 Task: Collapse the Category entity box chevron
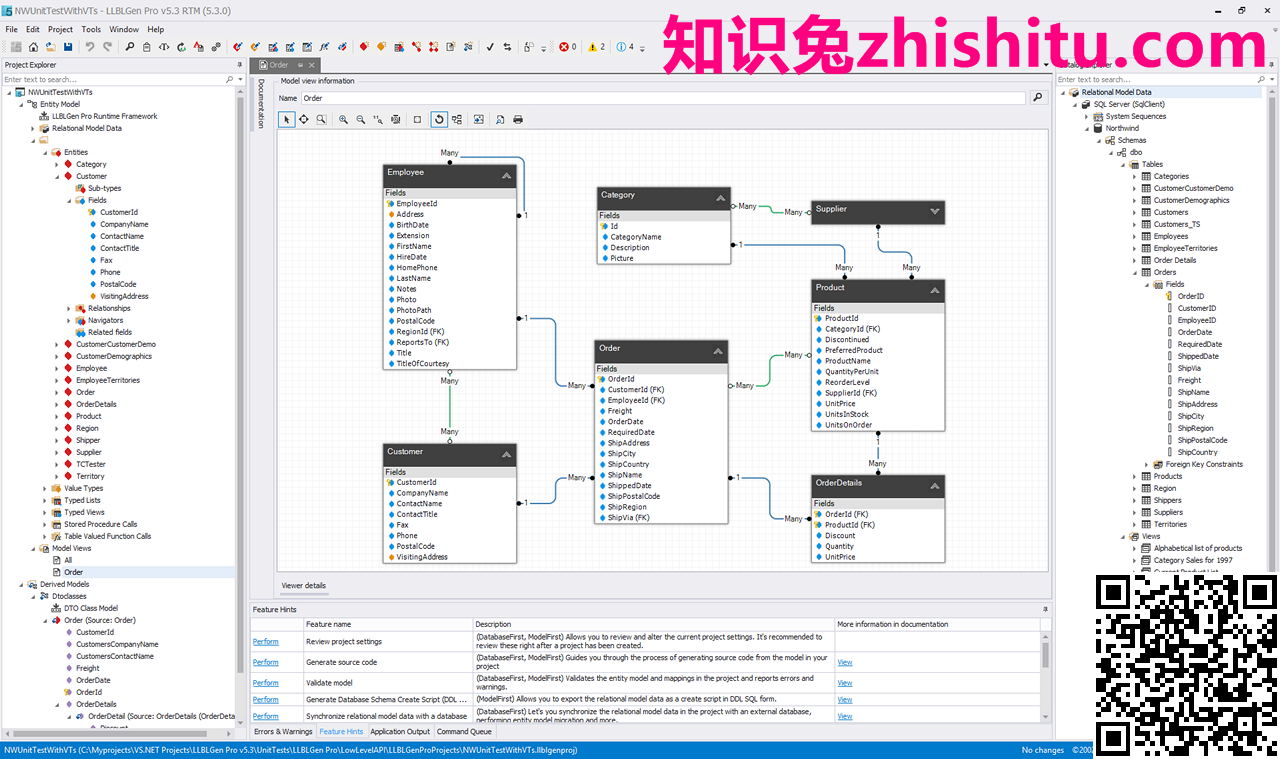[x=720, y=198]
